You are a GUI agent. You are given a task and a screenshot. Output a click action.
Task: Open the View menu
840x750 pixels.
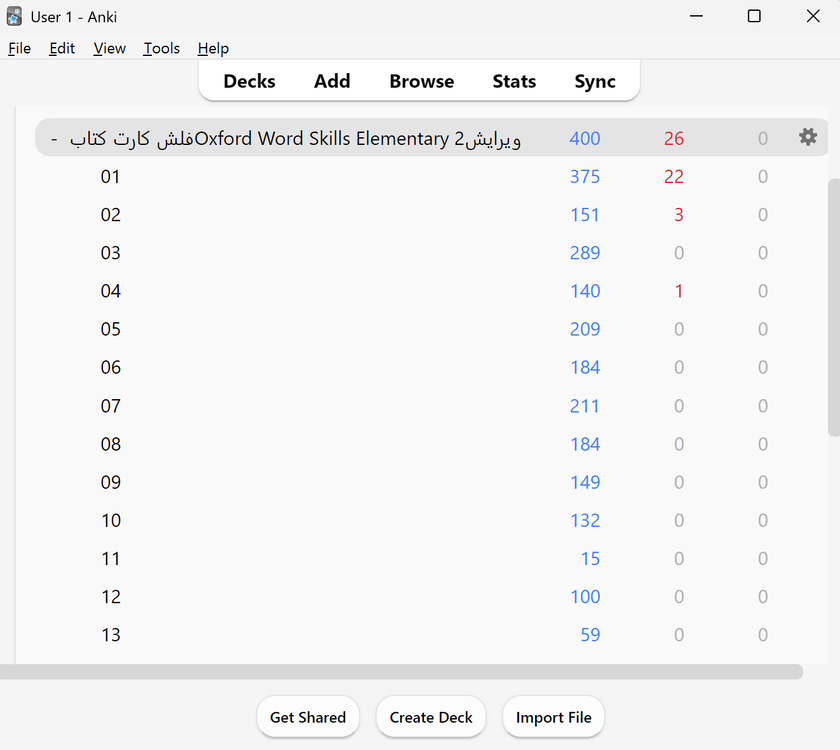pos(109,48)
